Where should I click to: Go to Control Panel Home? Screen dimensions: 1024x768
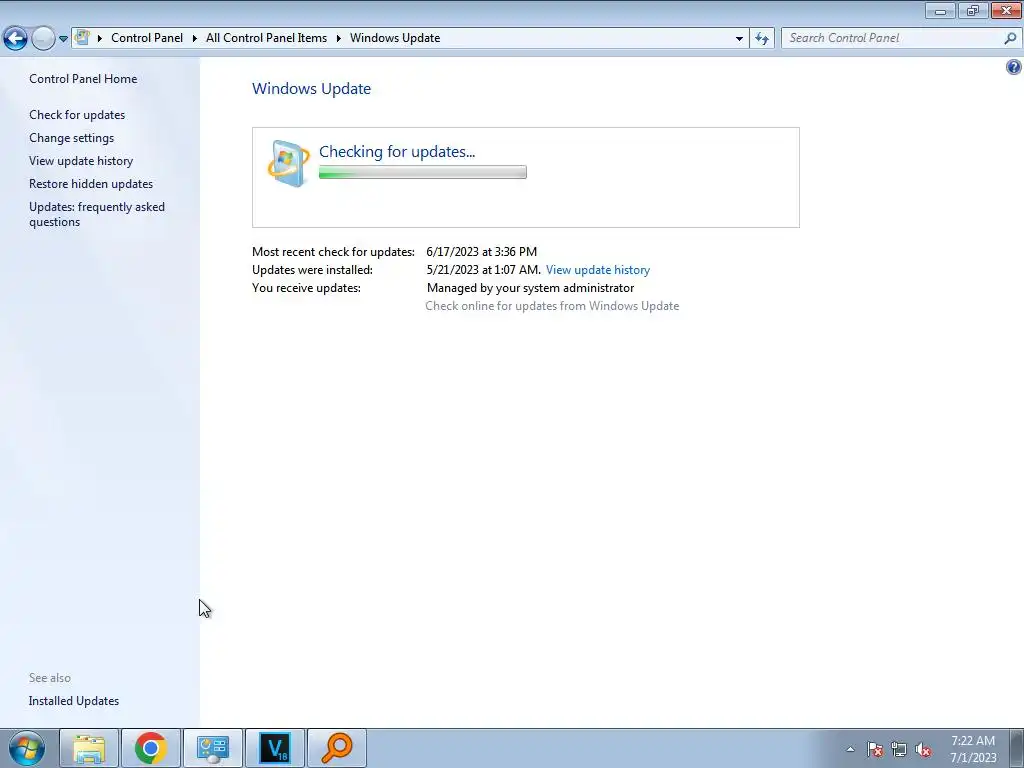tap(83, 79)
